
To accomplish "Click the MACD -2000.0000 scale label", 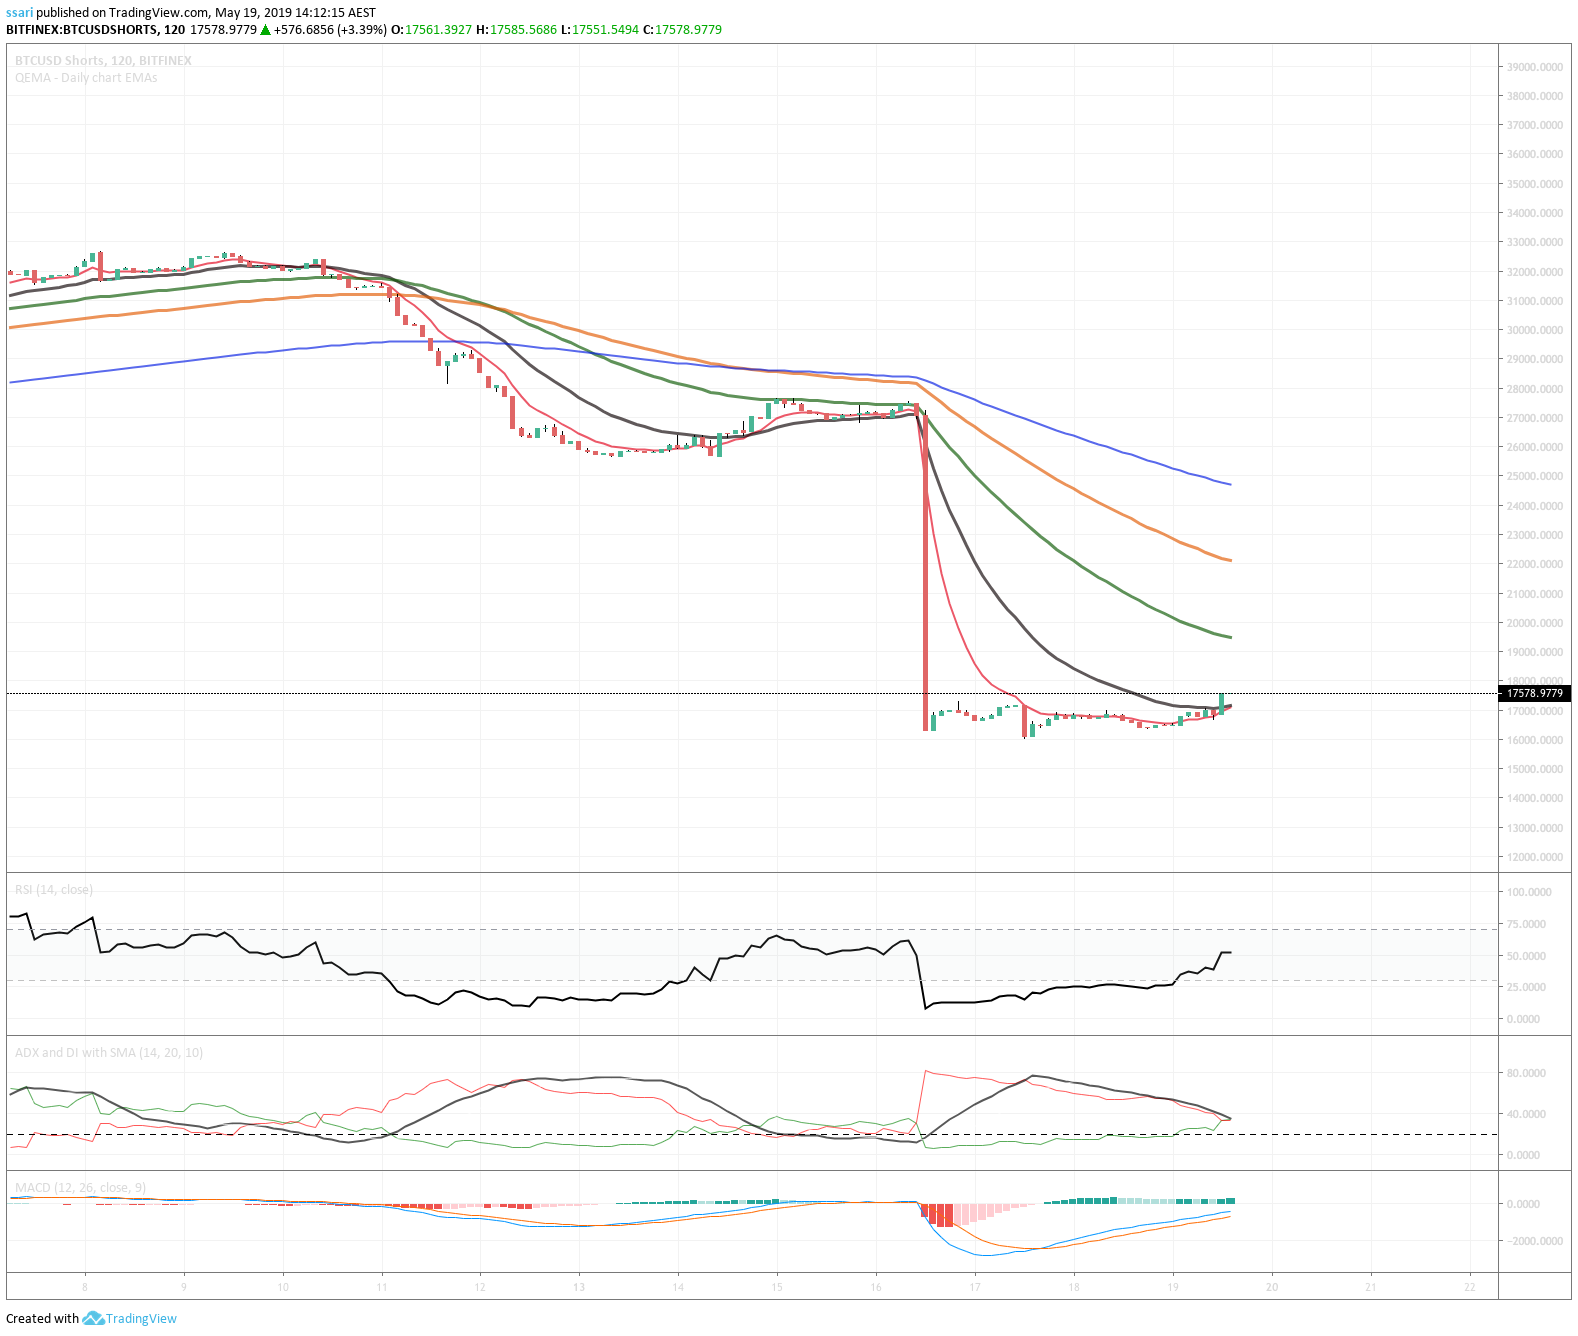I will [x=1534, y=1241].
